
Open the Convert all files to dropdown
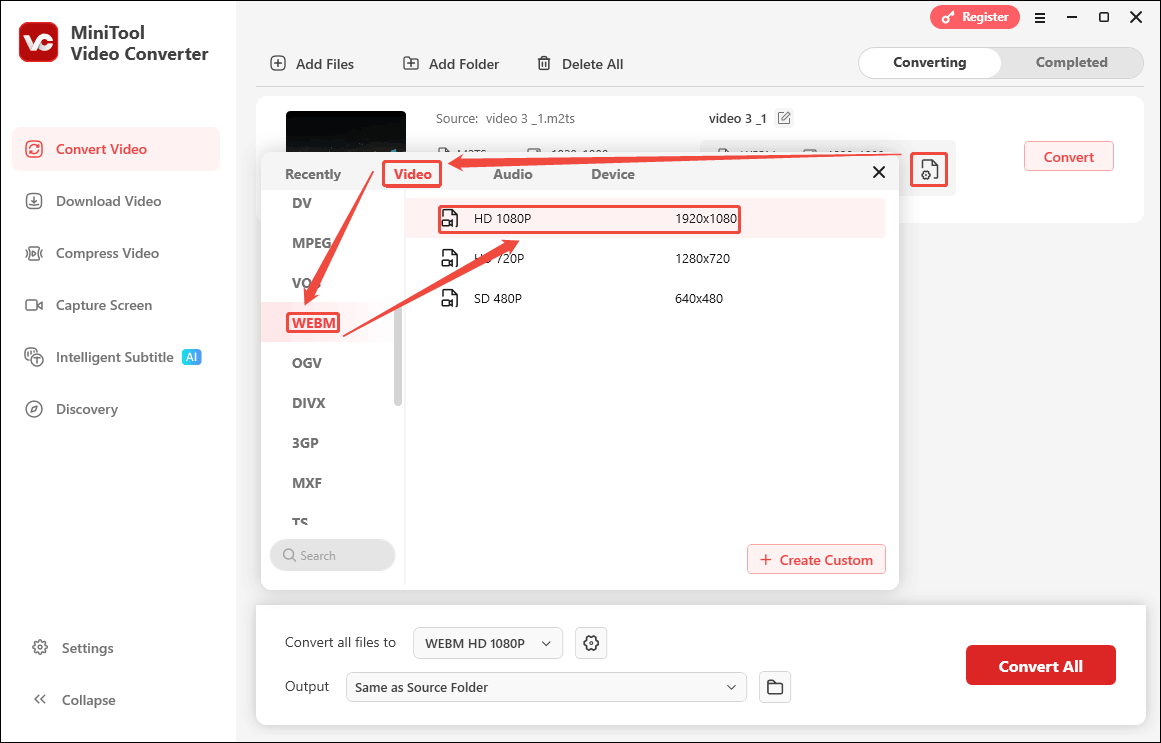point(487,643)
